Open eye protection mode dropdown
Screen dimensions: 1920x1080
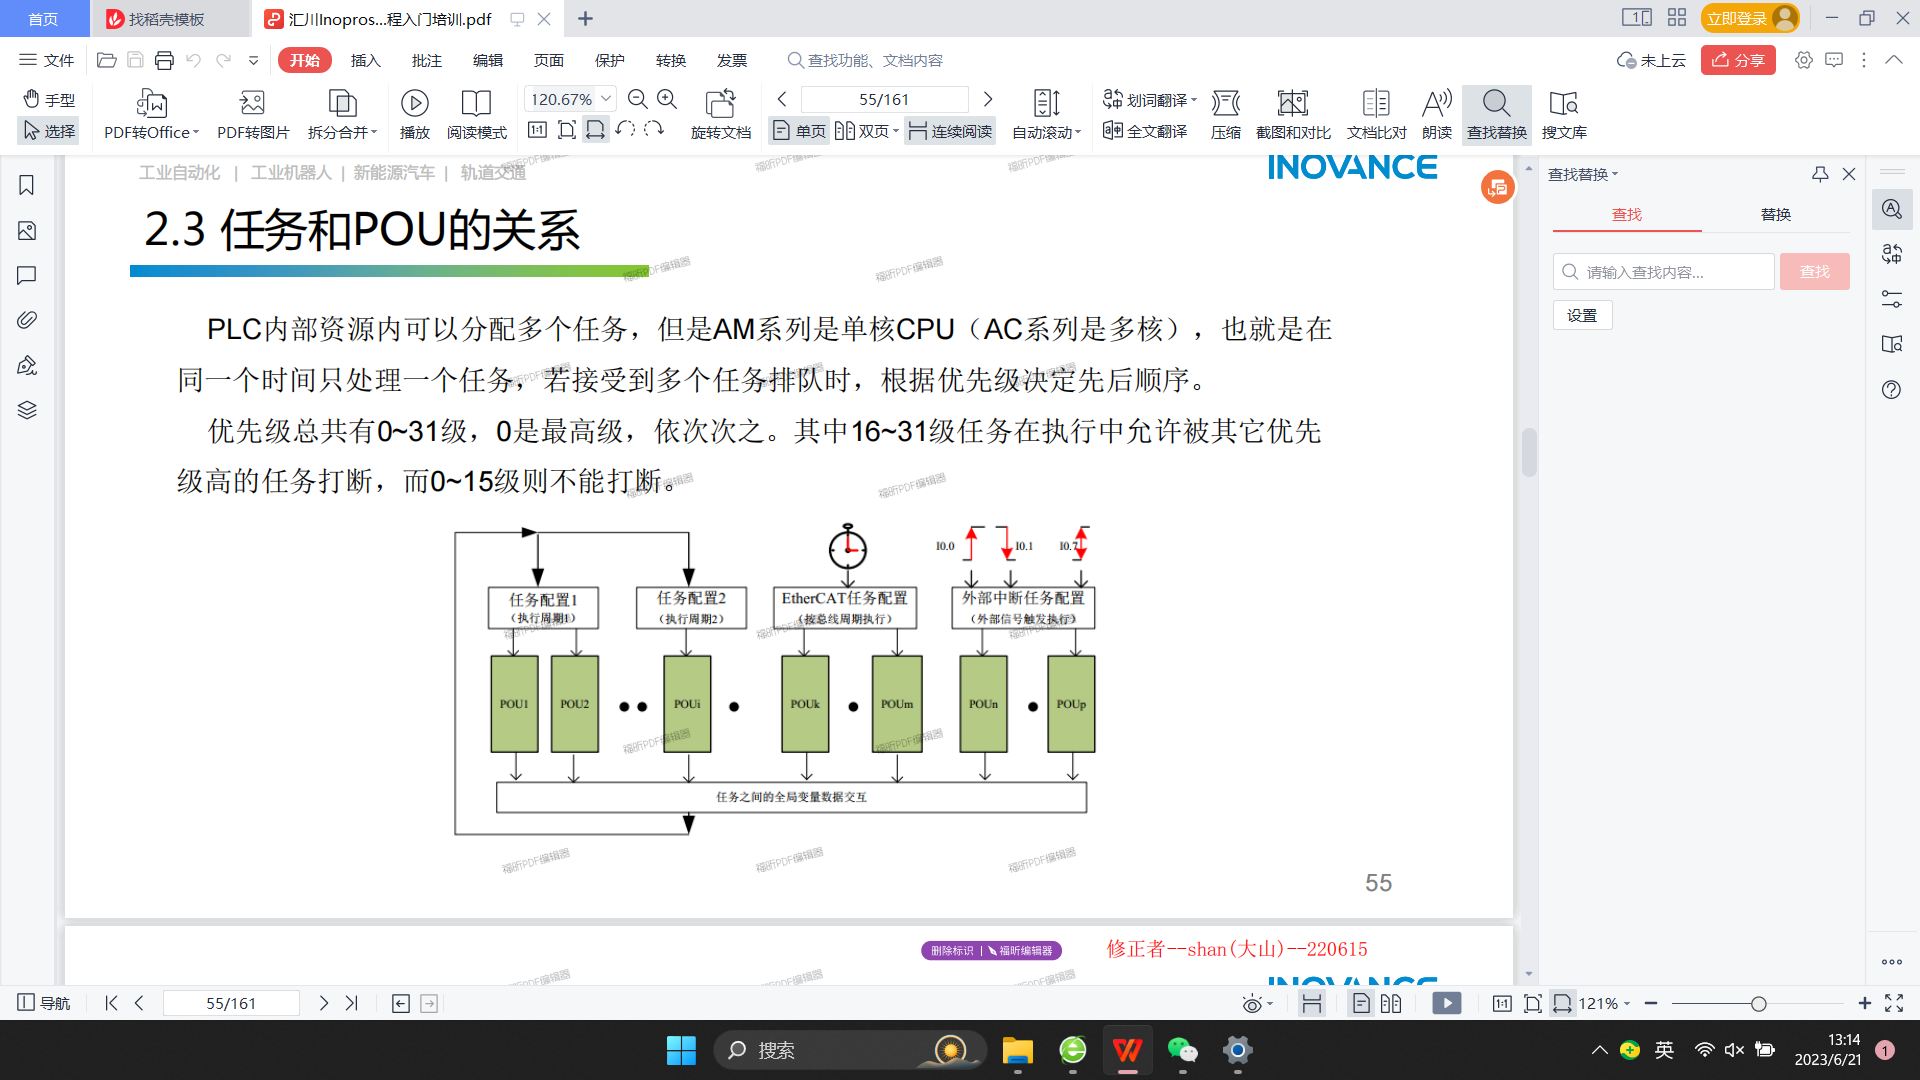click(x=1257, y=1003)
